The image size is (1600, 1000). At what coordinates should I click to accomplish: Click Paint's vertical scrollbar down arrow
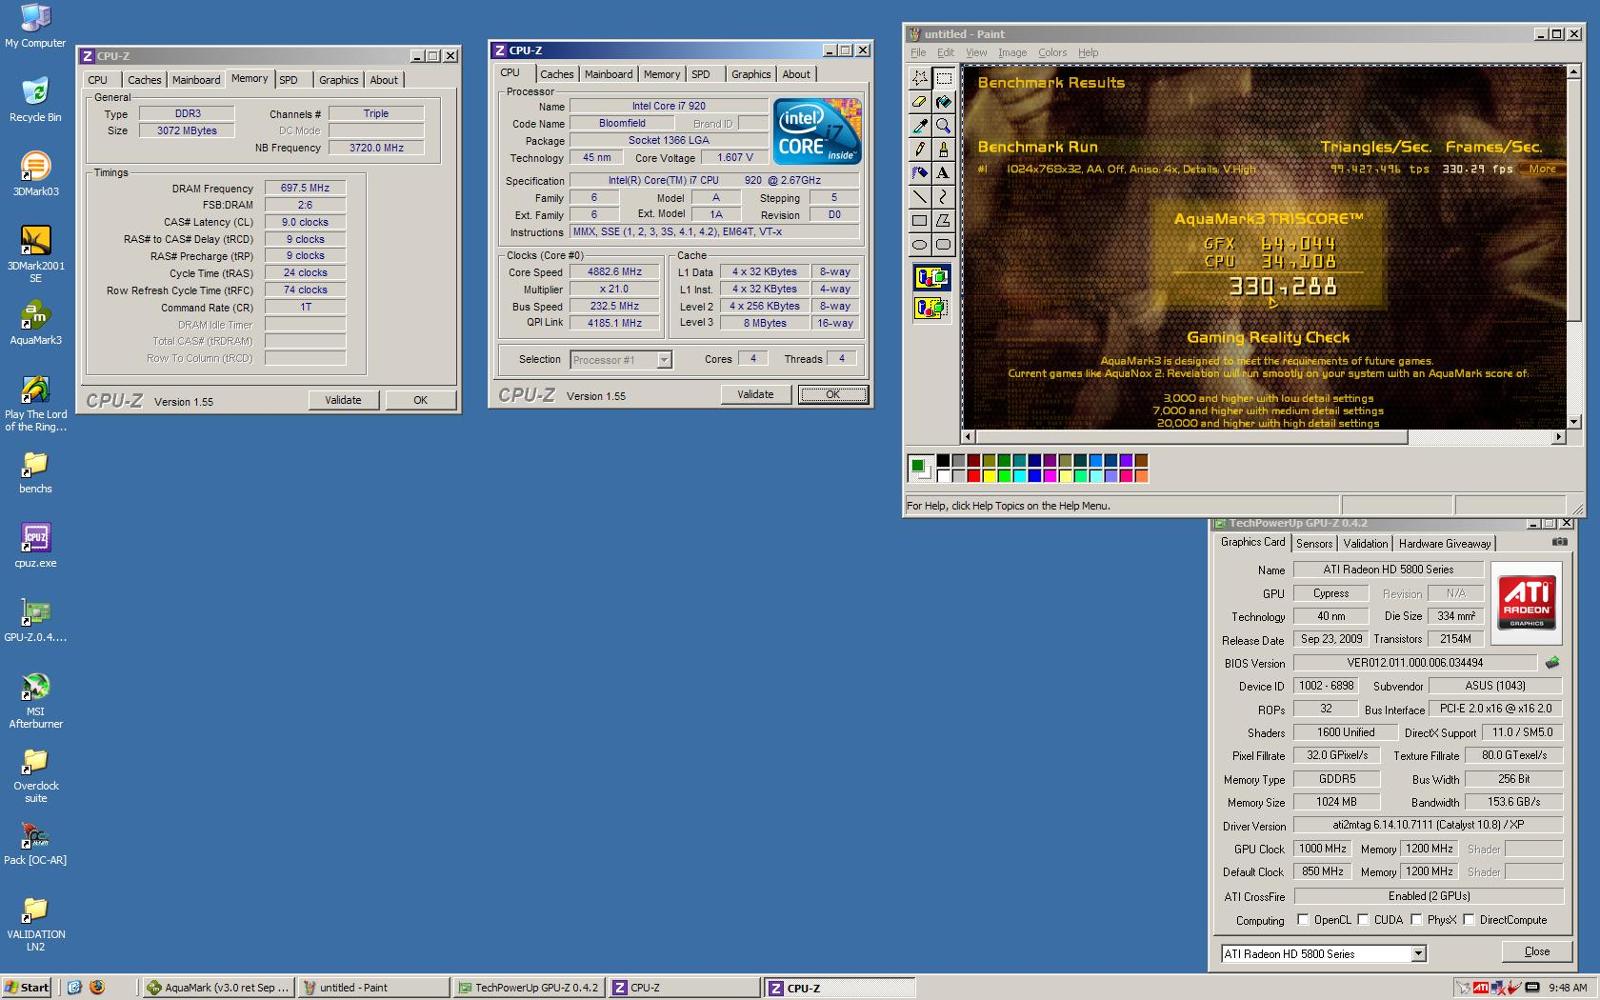pyautogui.click(x=1573, y=422)
